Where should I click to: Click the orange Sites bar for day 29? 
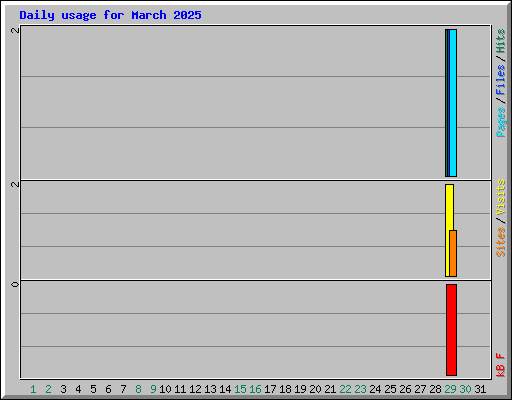pyautogui.click(x=453, y=253)
